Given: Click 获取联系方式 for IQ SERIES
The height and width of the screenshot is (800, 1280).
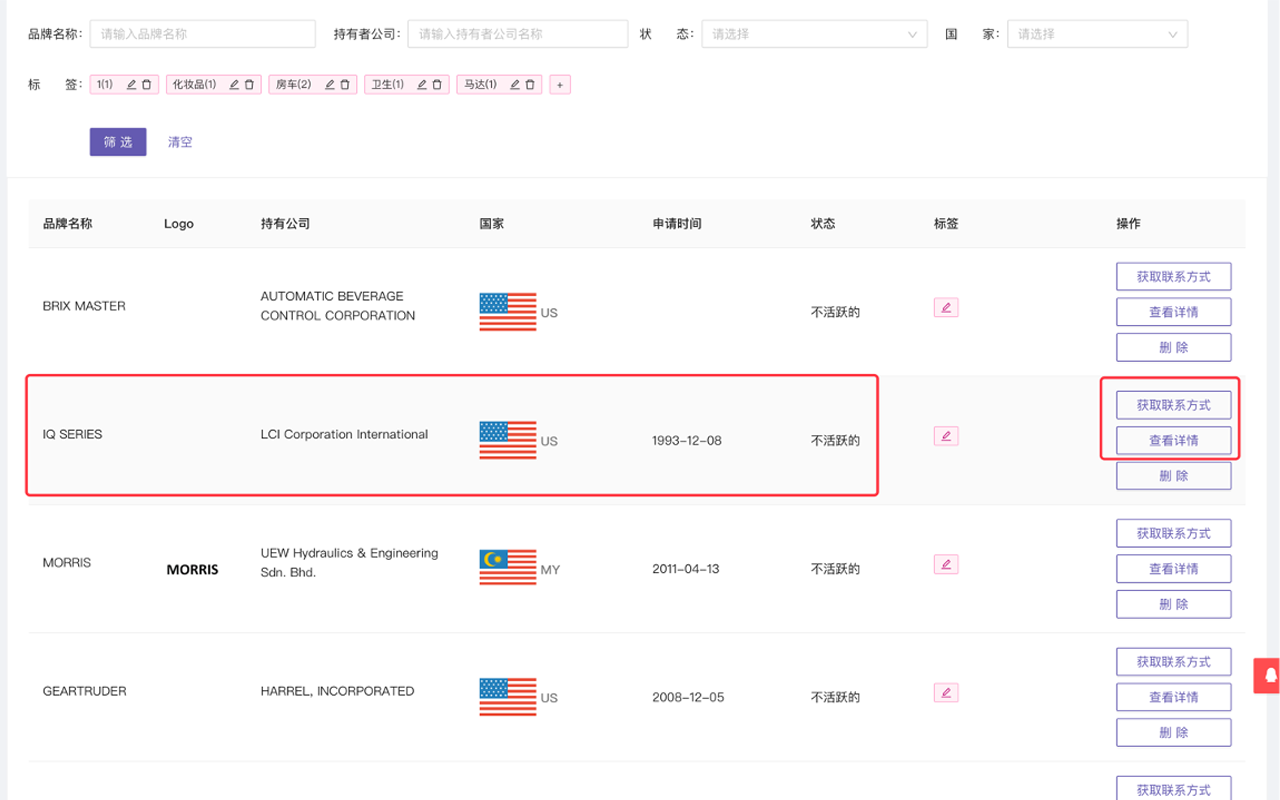Looking at the screenshot, I should click(1173, 405).
